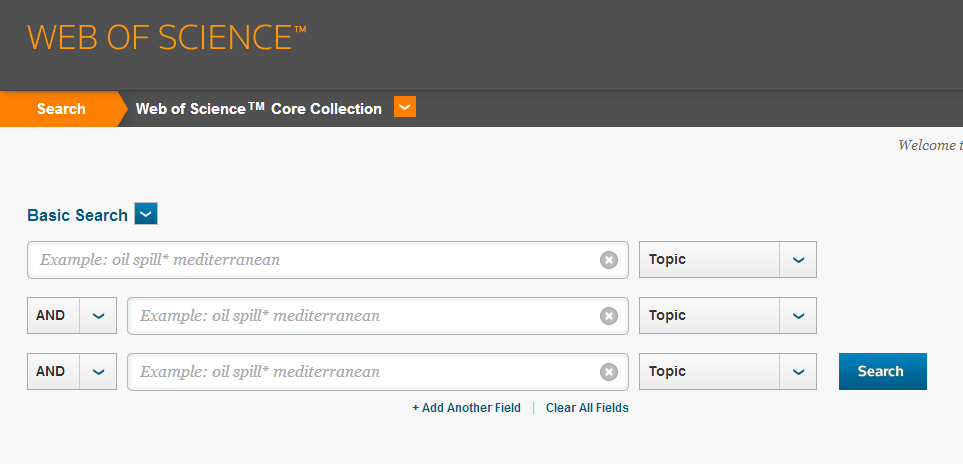This screenshot has height=464, width=963.
Task: Clear the third search row using X icon
Action: (x=609, y=372)
